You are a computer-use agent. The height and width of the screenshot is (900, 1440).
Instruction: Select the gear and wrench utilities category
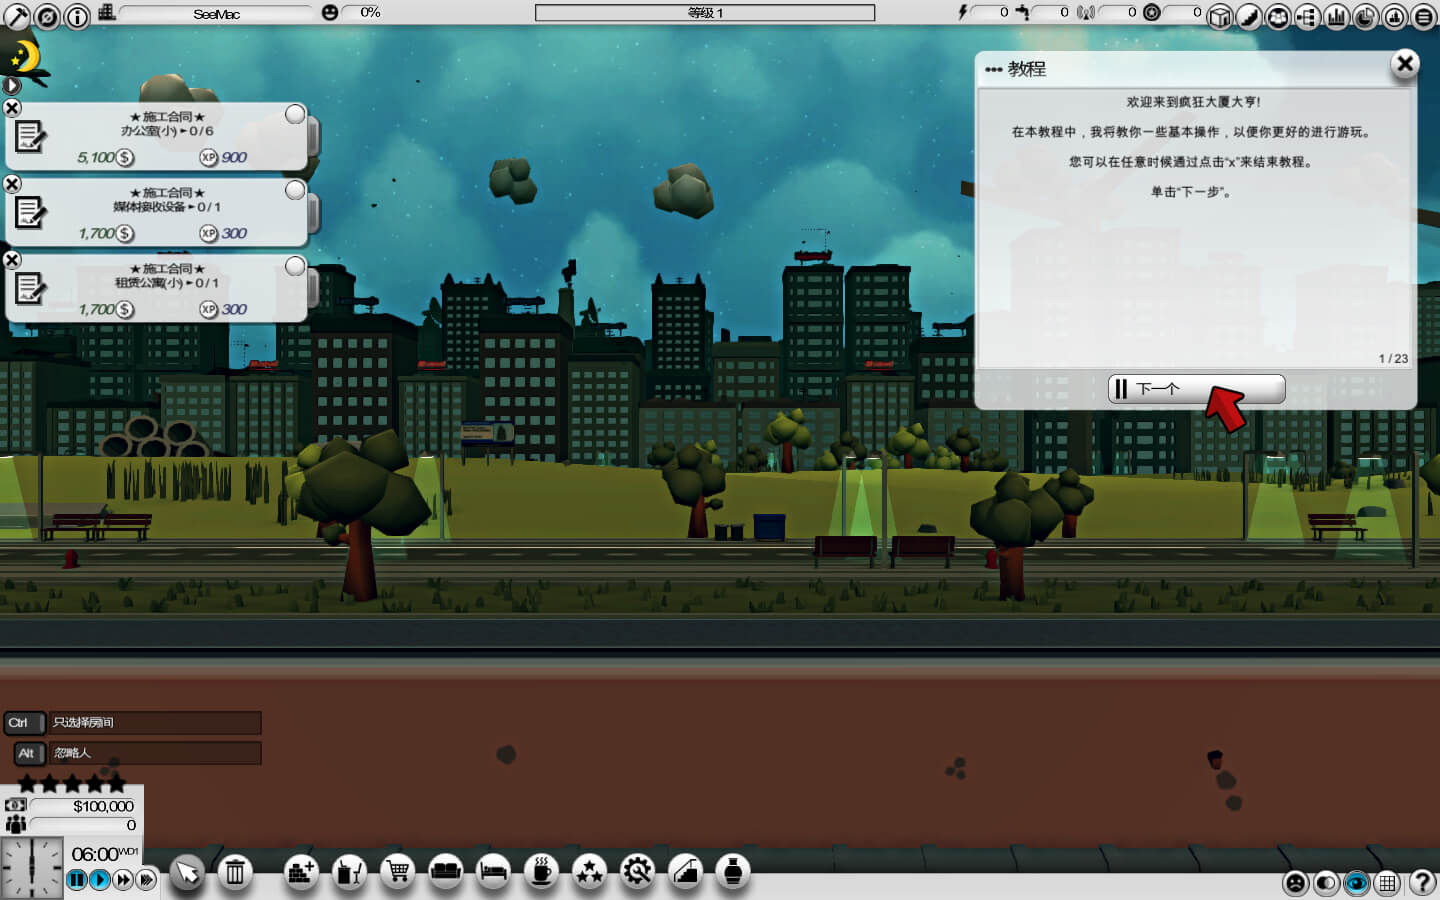point(637,872)
